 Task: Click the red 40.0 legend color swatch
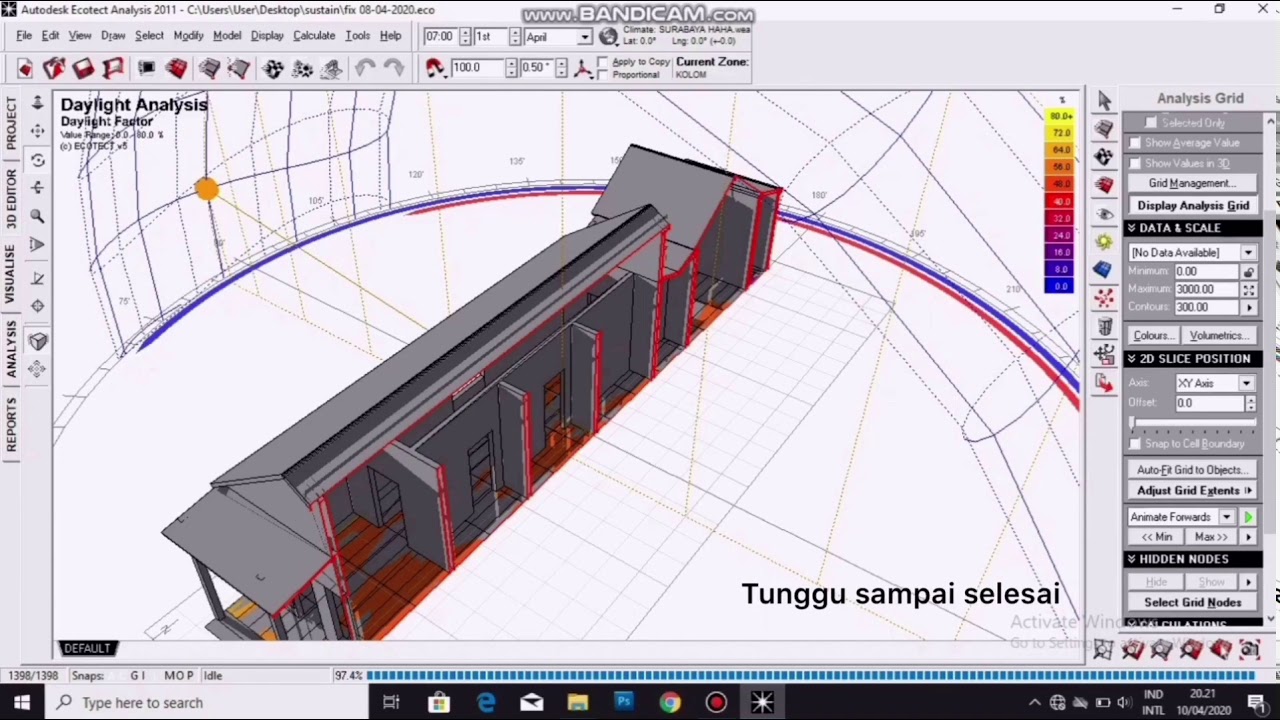click(1060, 201)
